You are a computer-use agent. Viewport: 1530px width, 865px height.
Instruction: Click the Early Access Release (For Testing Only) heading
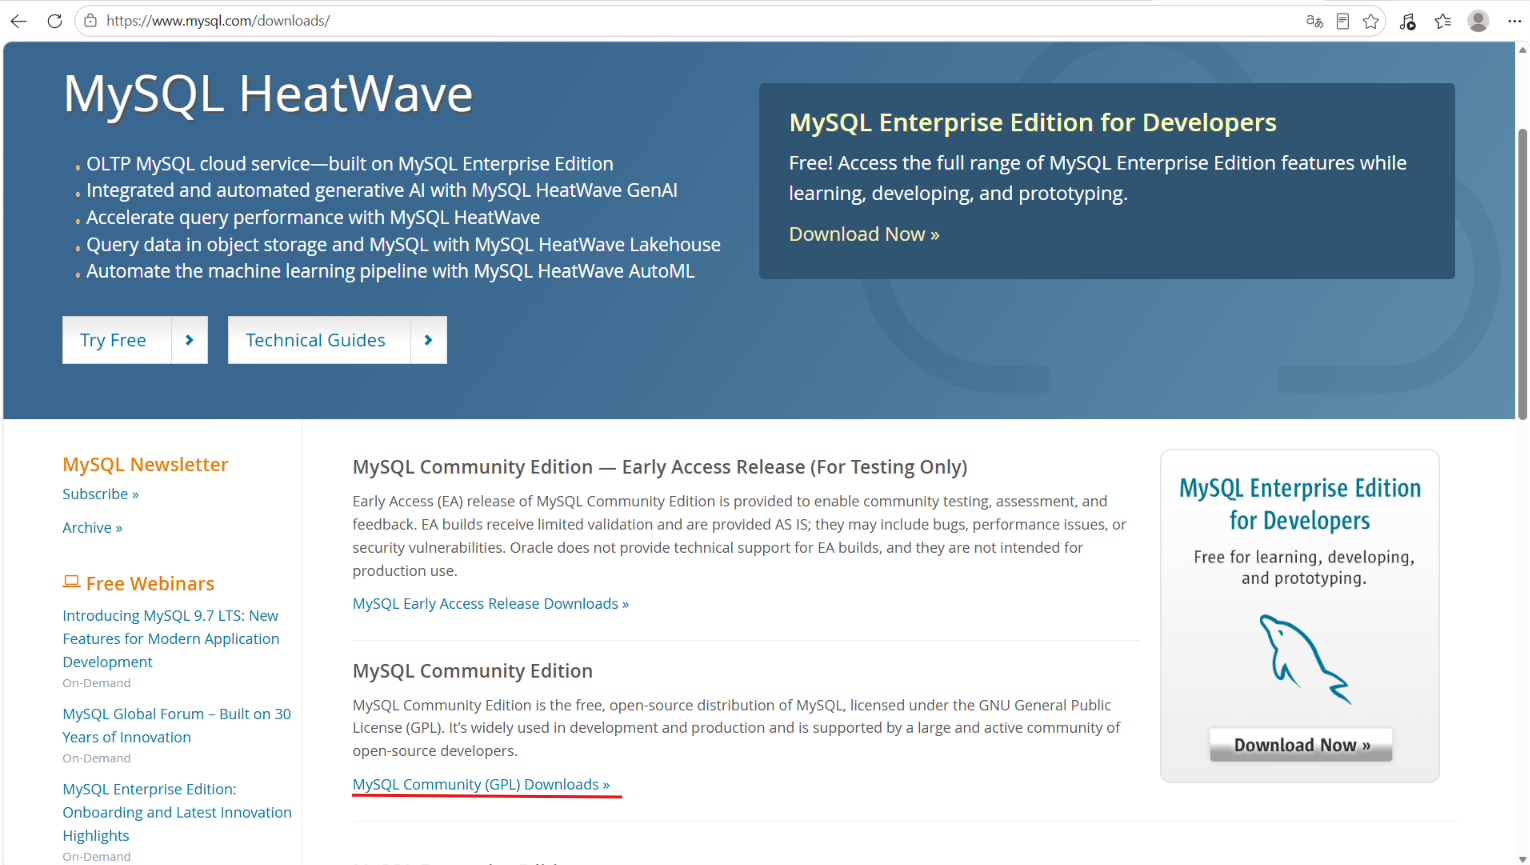click(x=660, y=467)
